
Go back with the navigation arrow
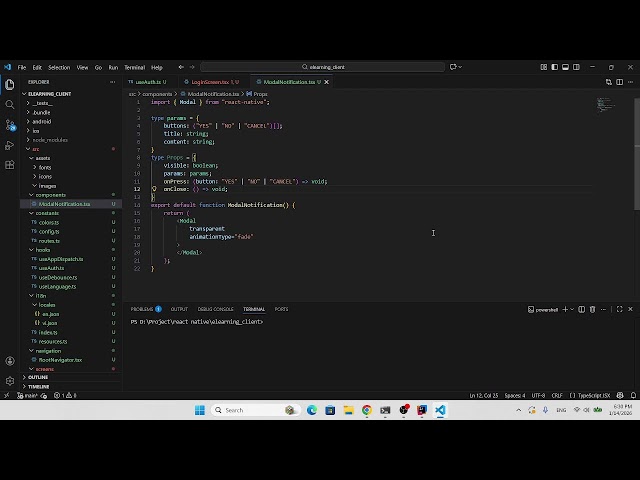181,67
